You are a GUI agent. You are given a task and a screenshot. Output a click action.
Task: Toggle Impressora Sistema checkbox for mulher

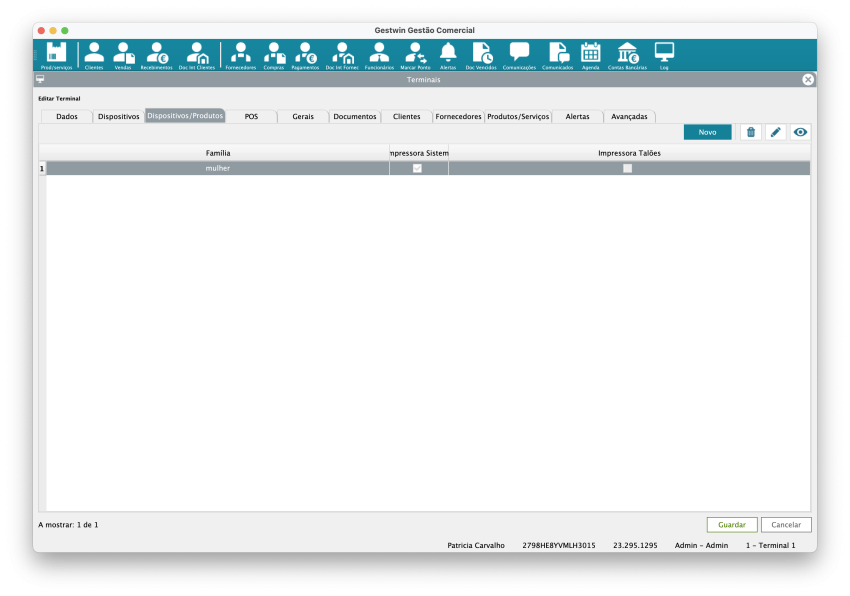pyautogui.click(x=418, y=169)
